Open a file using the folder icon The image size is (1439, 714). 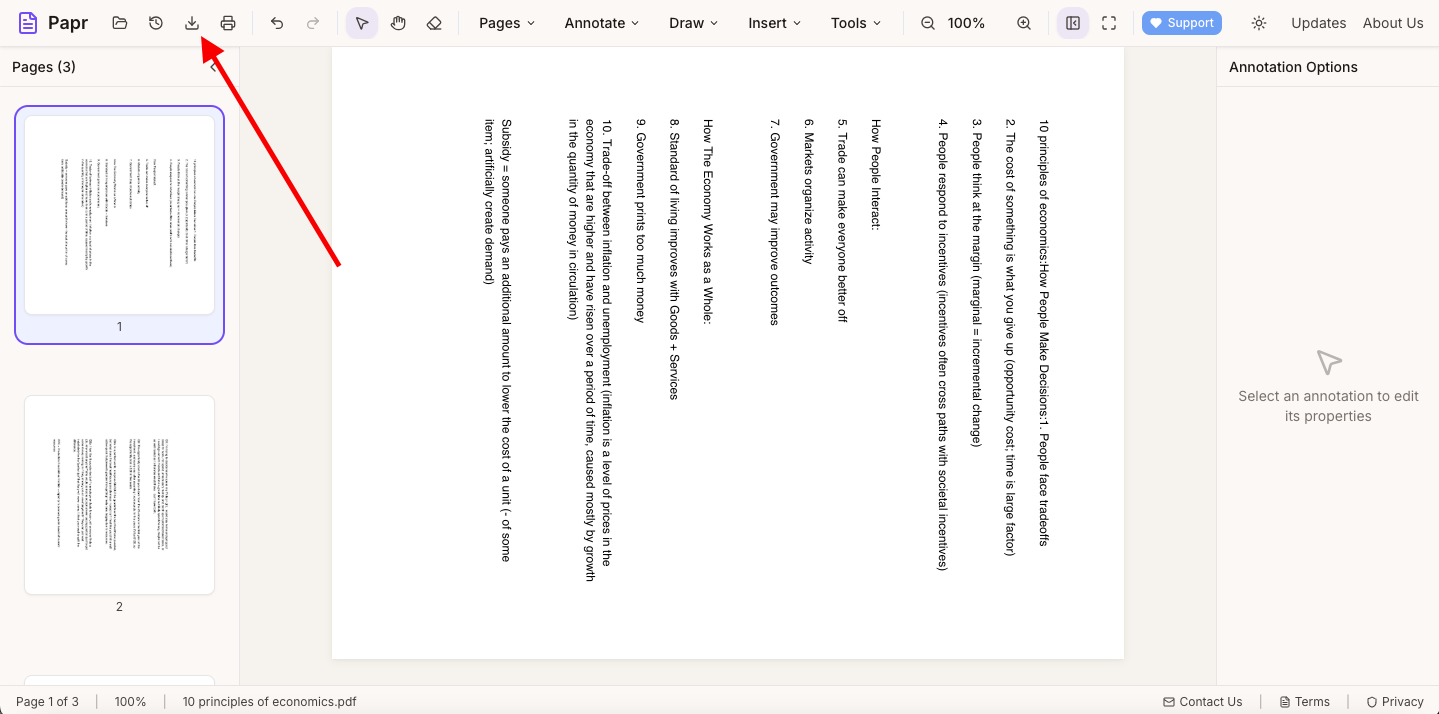click(x=119, y=22)
